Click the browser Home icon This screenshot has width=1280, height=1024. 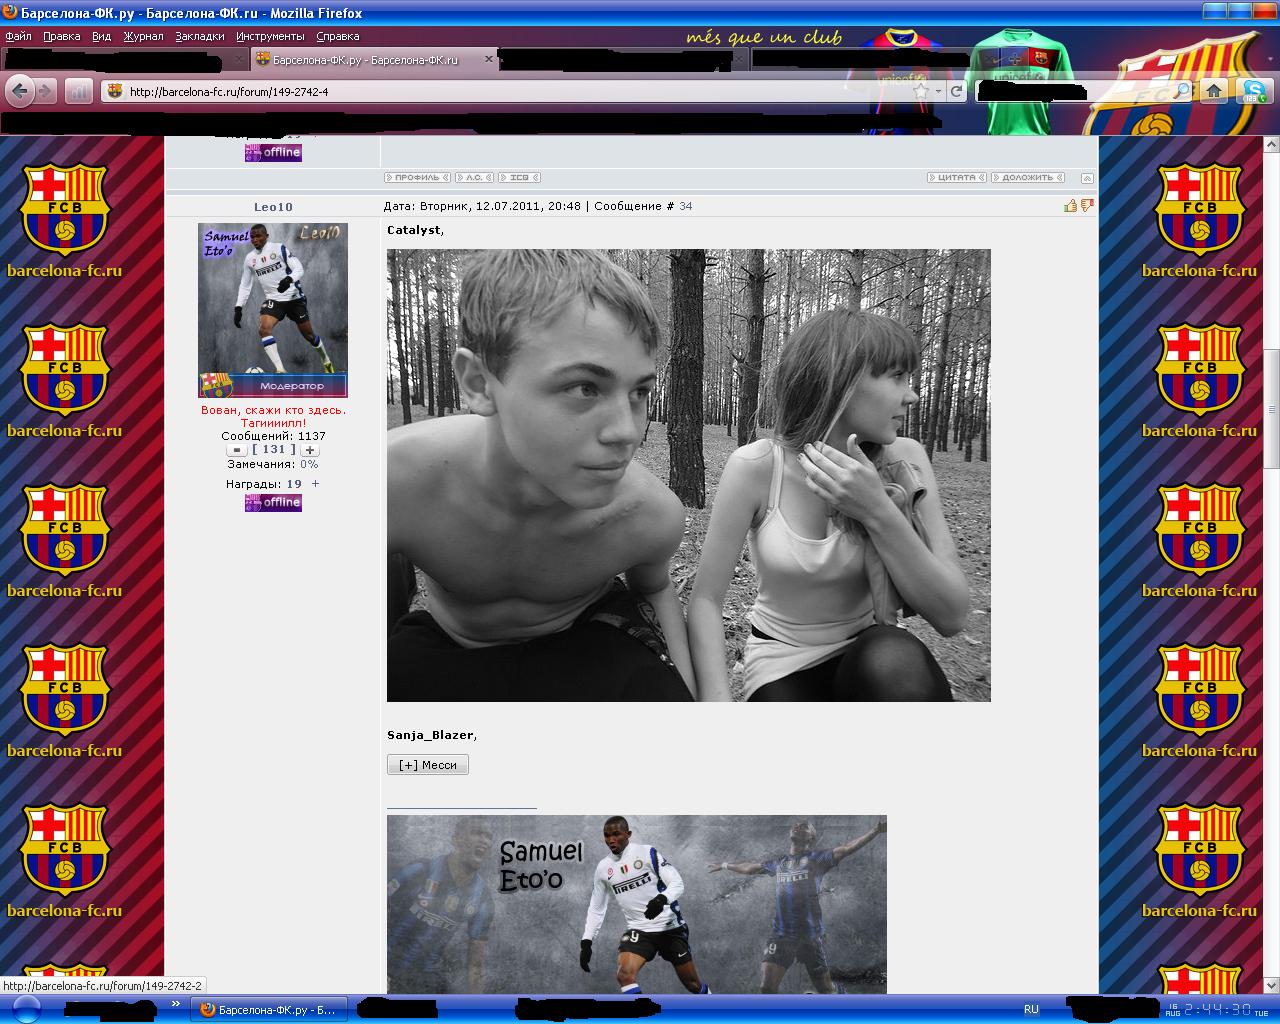click(x=1213, y=91)
